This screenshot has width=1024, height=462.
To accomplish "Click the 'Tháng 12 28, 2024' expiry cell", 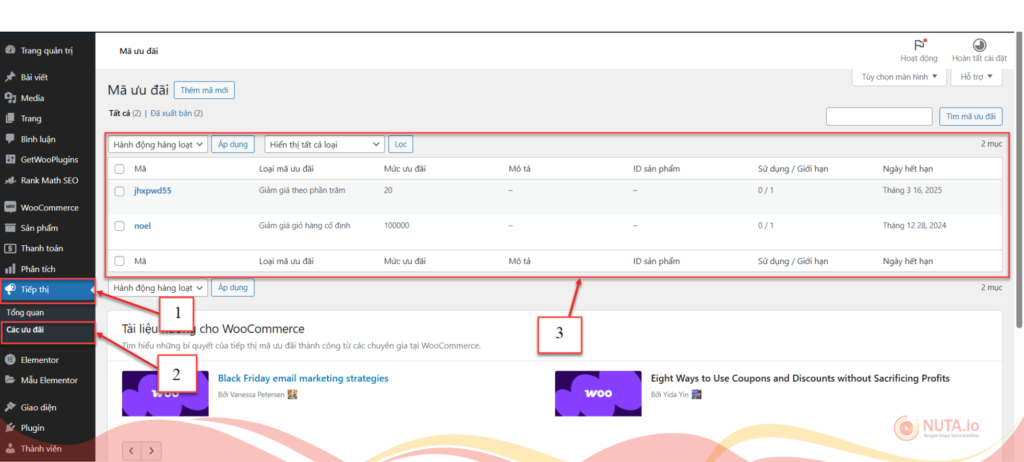I will pos(914,225).
